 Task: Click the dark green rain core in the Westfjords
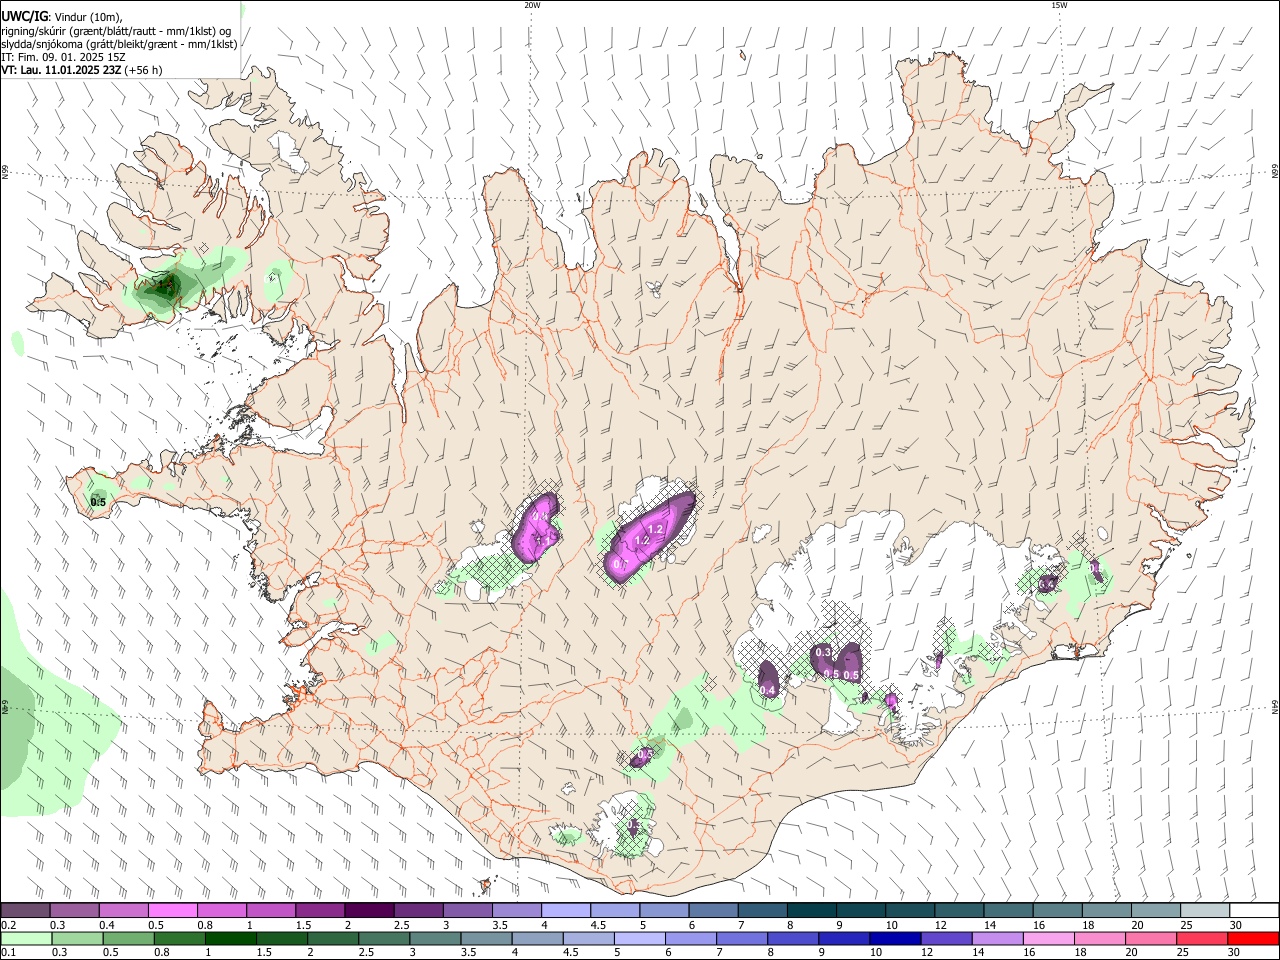tap(166, 286)
